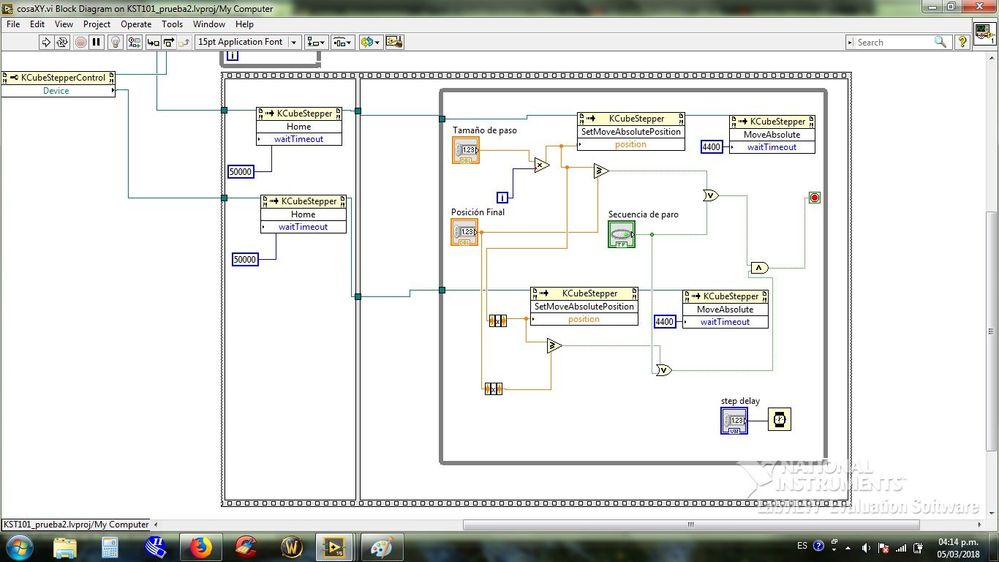Select the while loop stop condition terminal
The height and width of the screenshot is (562, 999).
[814, 198]
